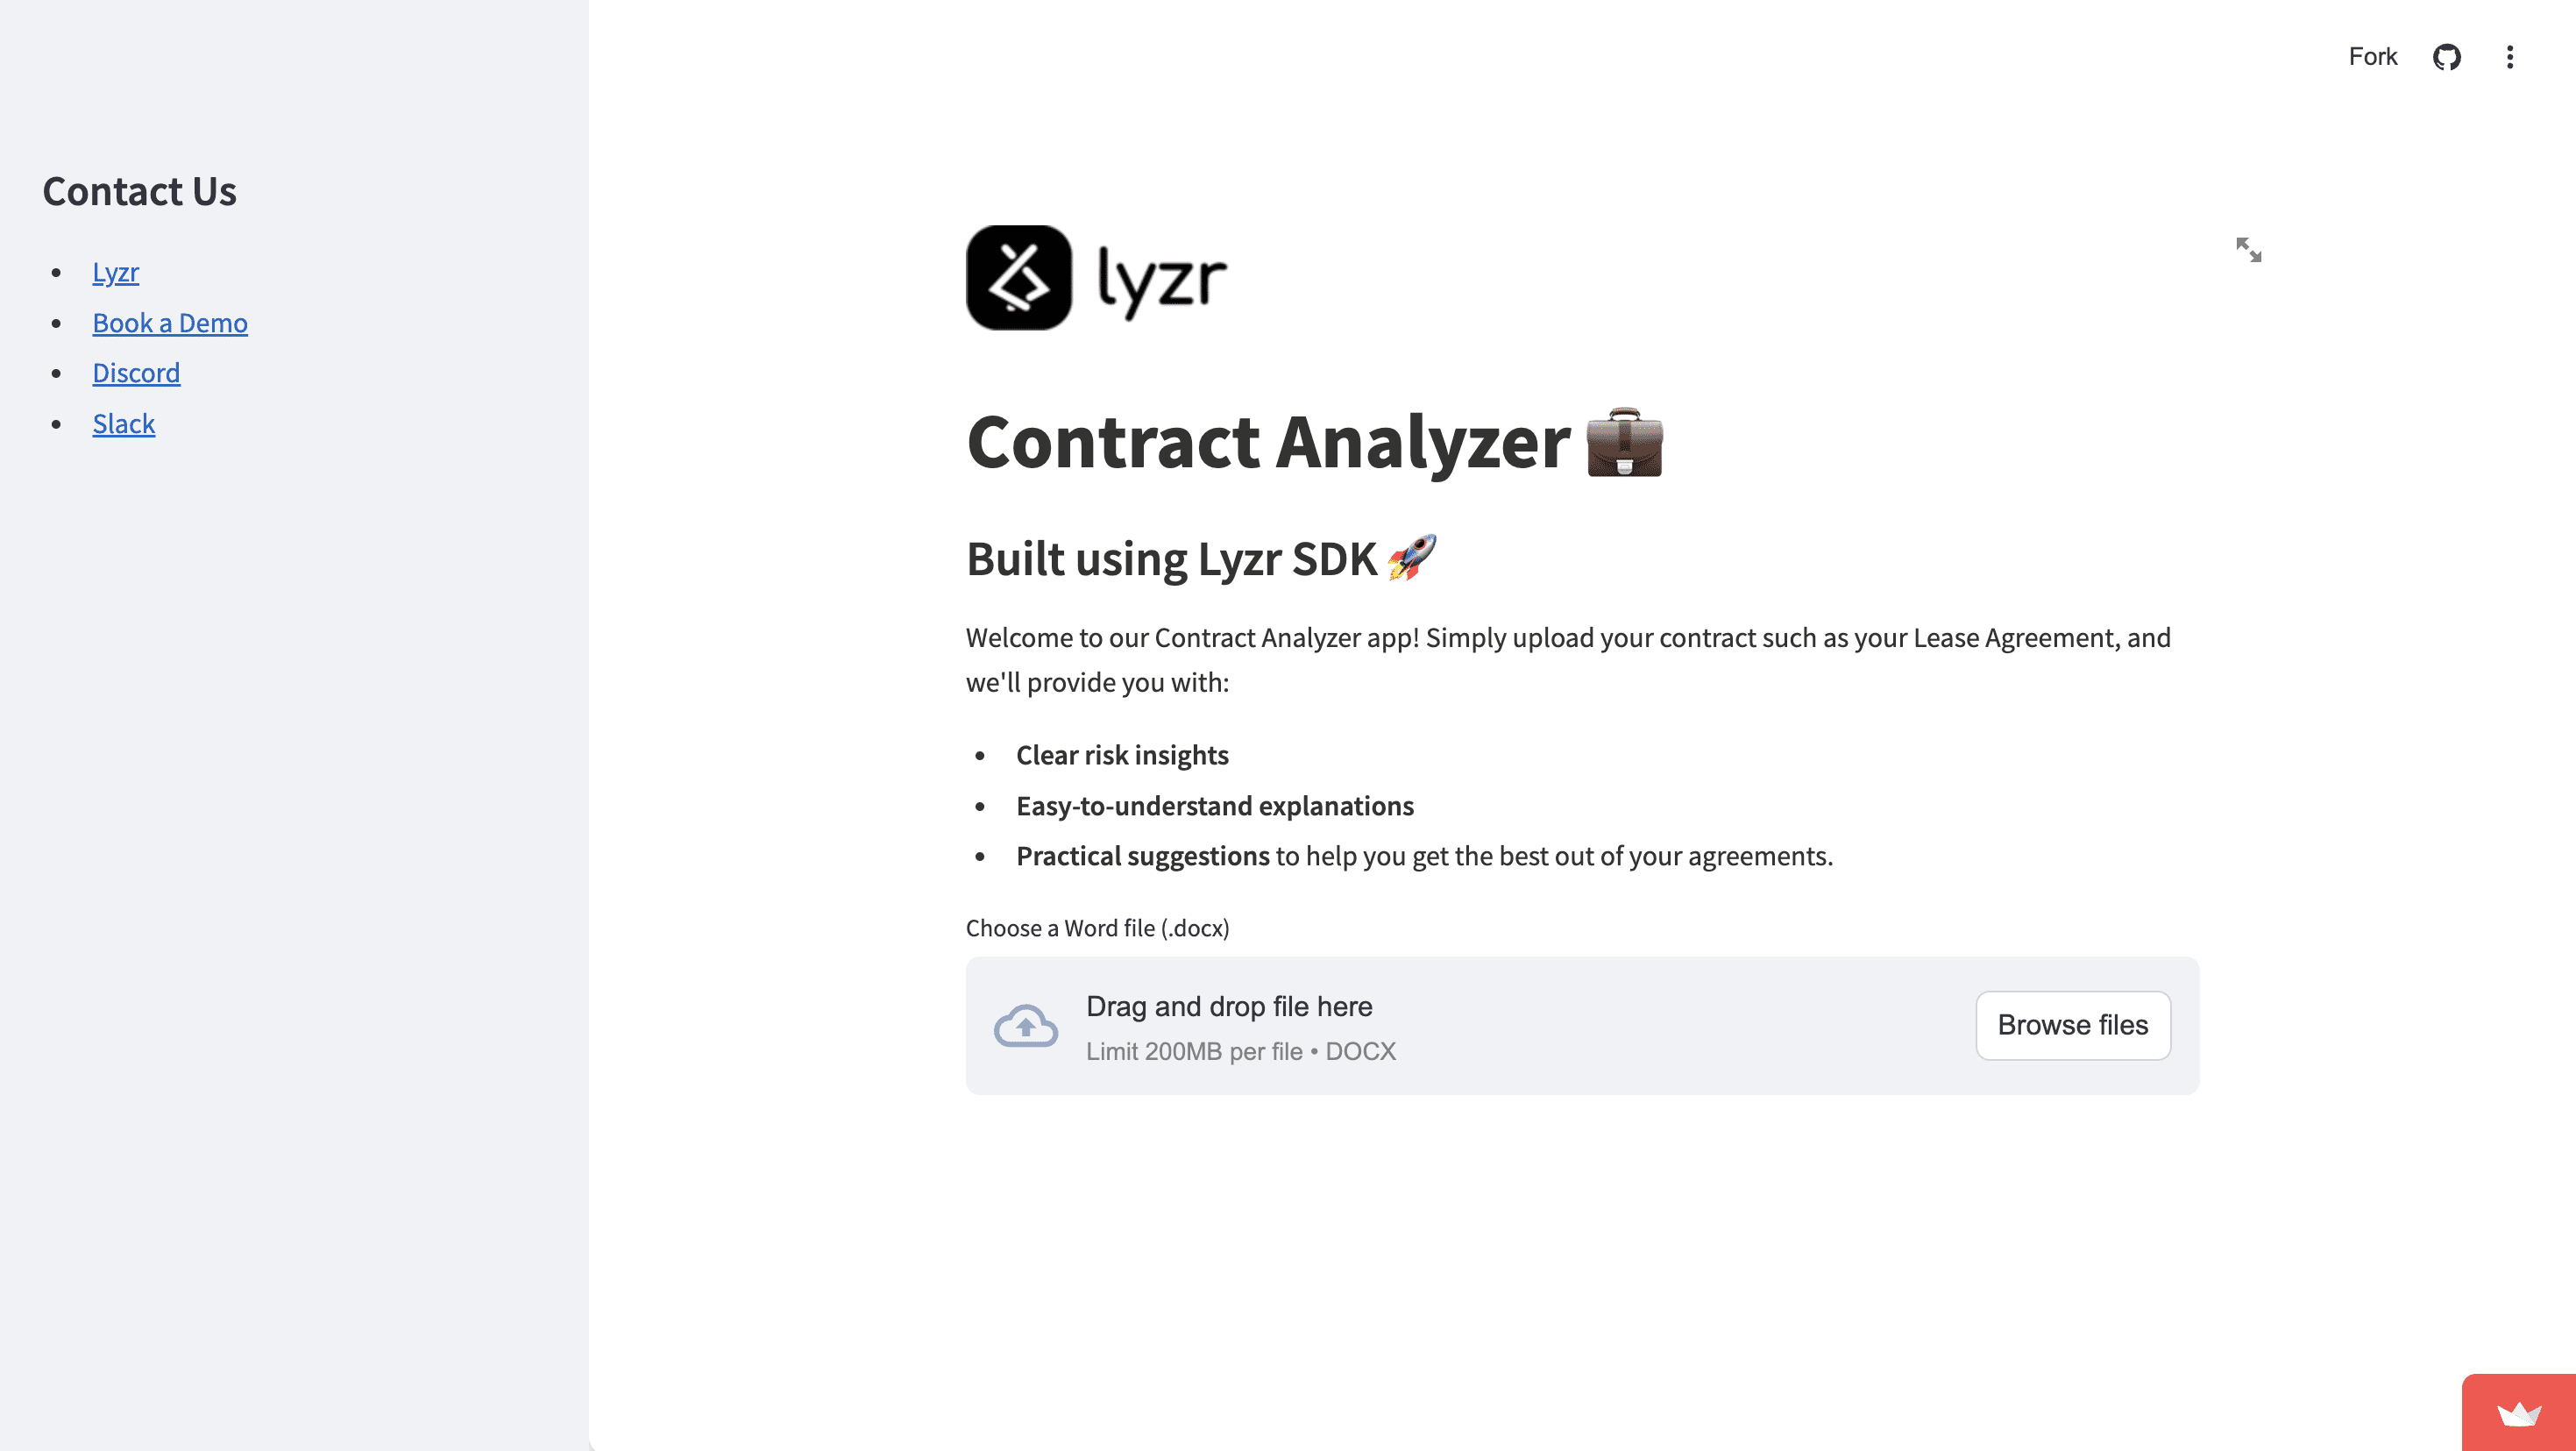Click the 'Drag and drop file here' text
The height and width of the screenshot is (1451, 2576).
pos(1229,1006)
